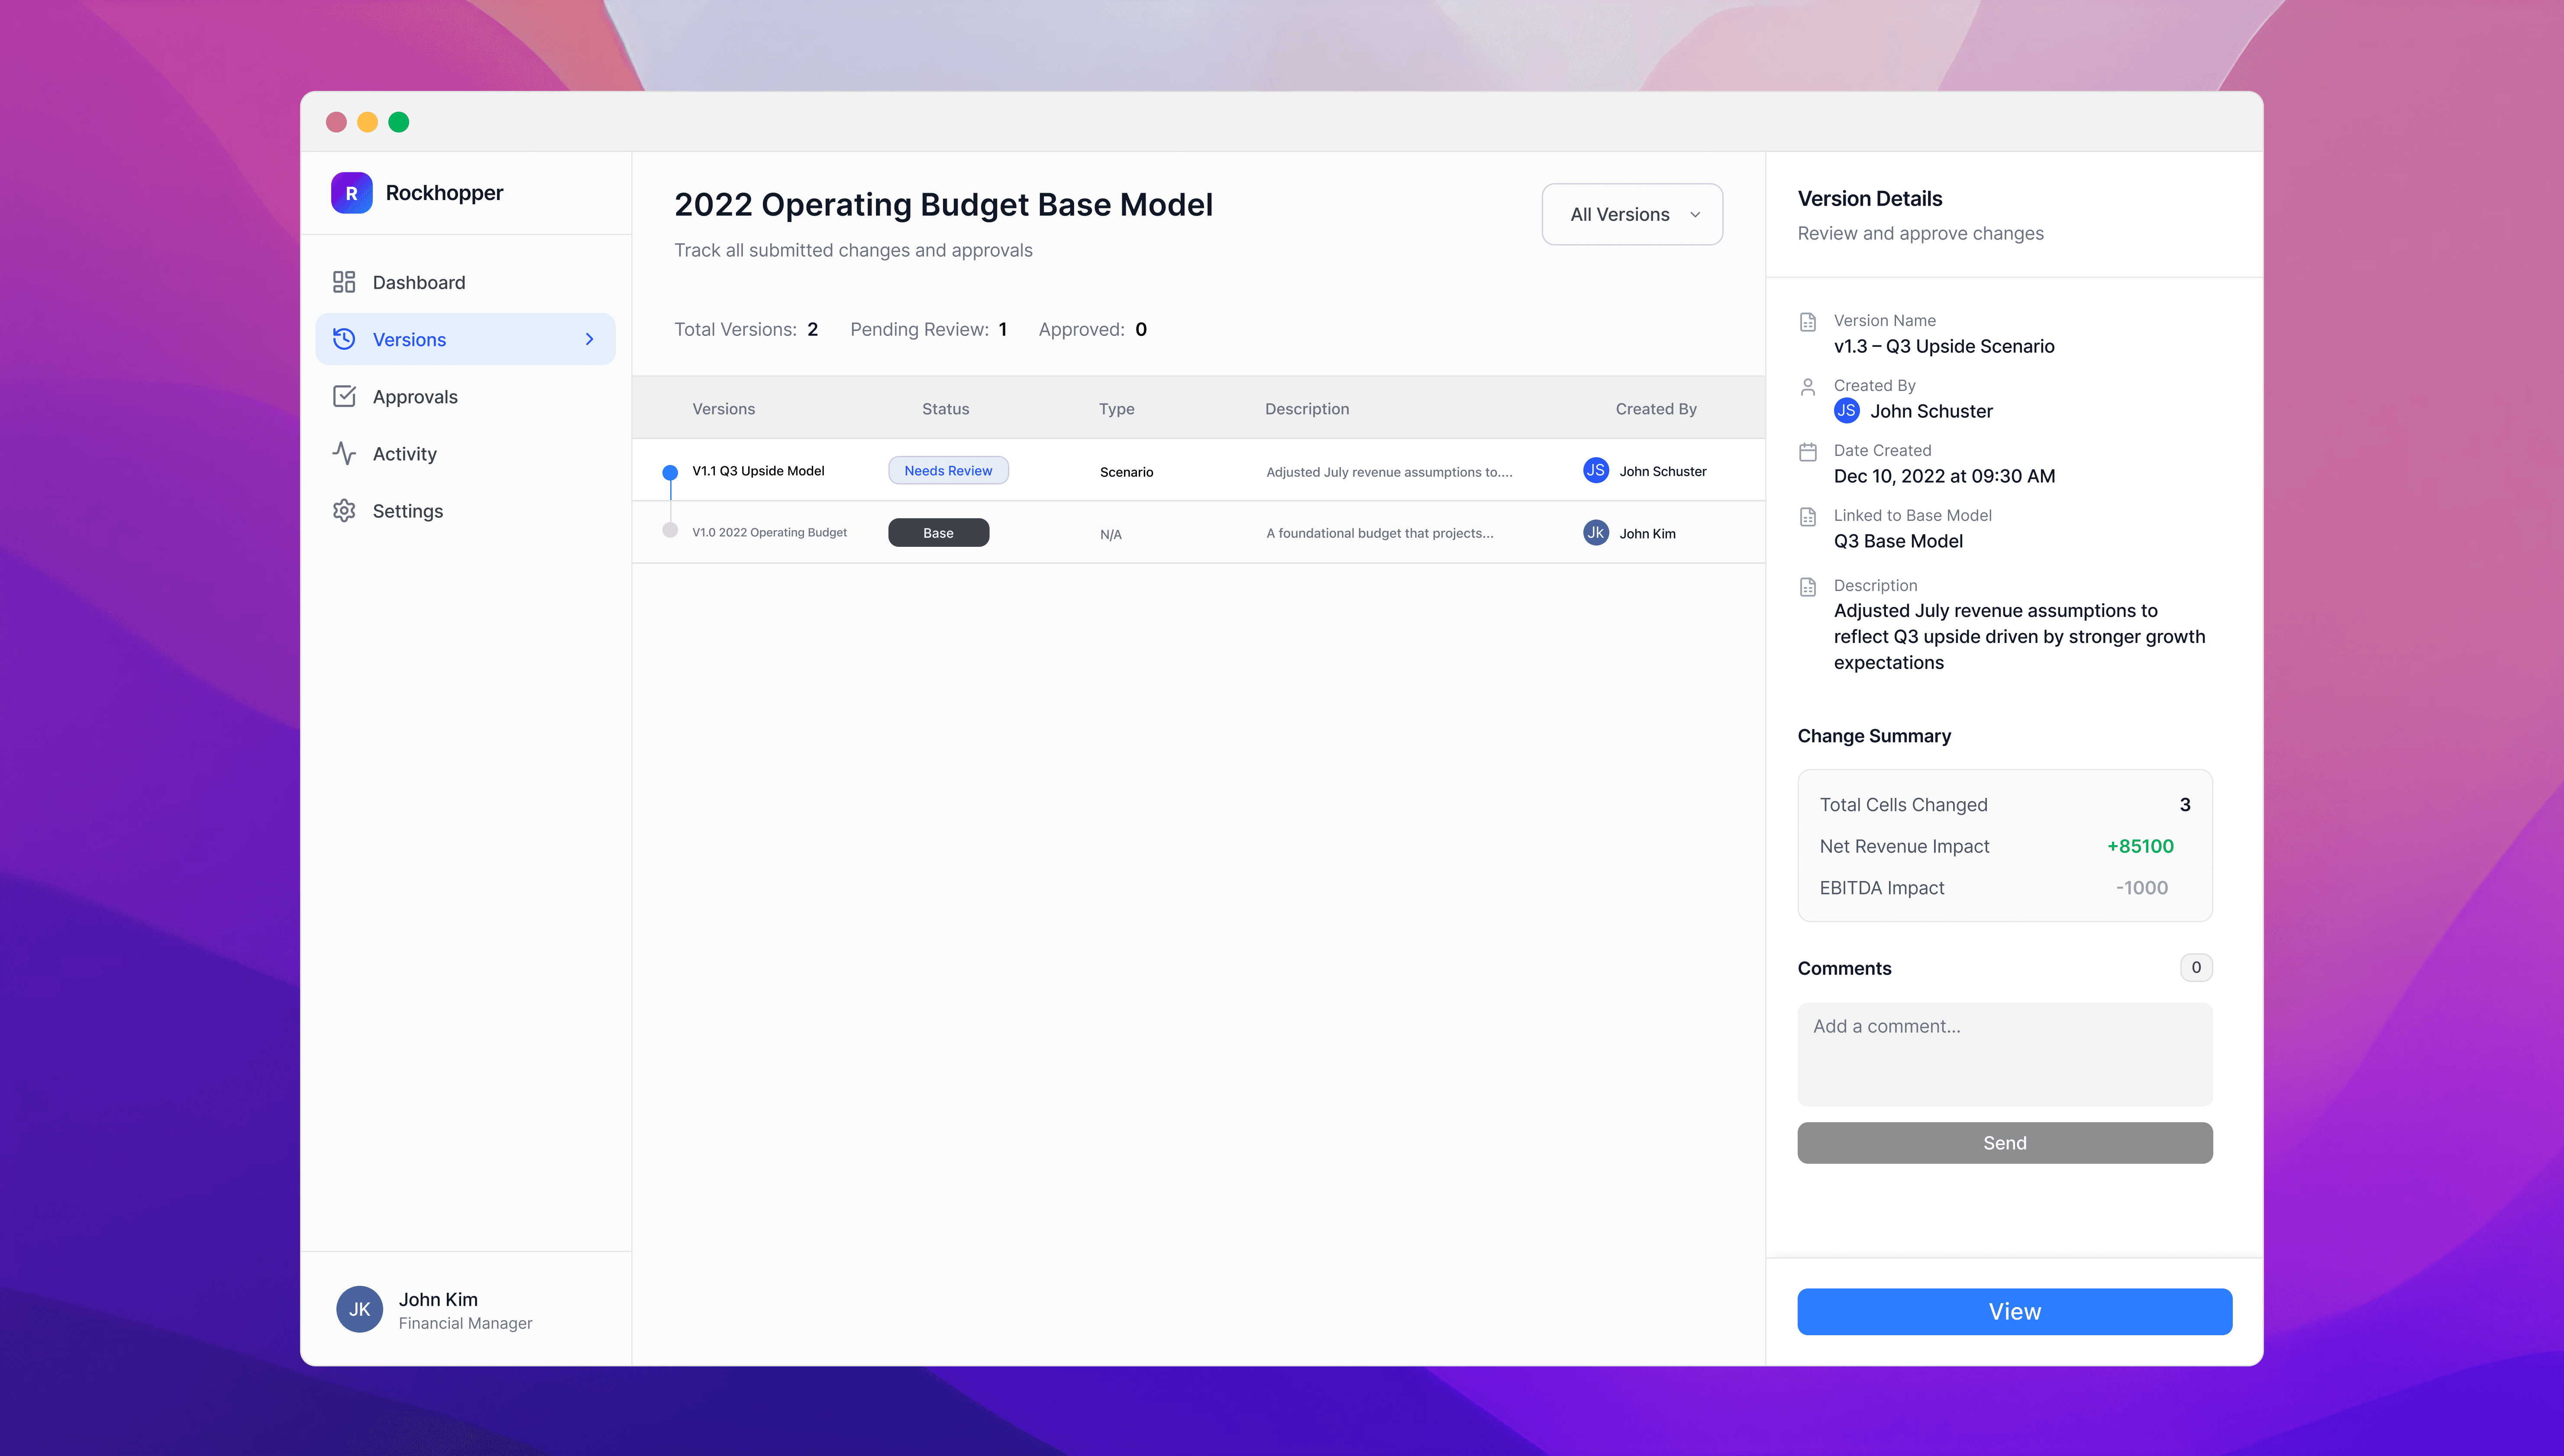The height and width of the screenshot is (1456, 2564).
Task: Click the Rockhopper logo icon
Action: point(351,193)
